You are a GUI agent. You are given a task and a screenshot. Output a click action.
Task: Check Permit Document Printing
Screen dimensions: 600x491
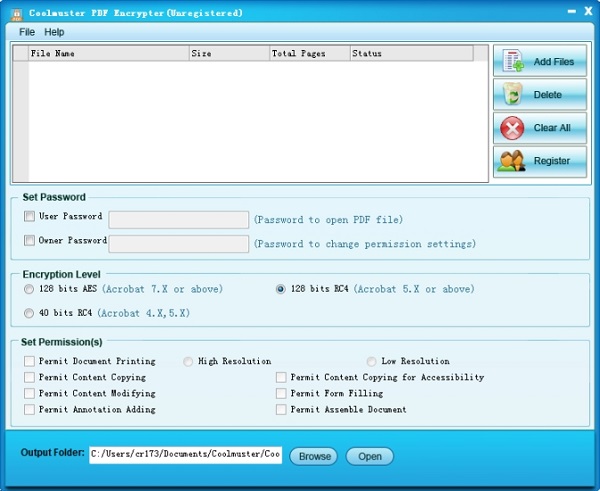pyautogui.click(x=30, y=361)
